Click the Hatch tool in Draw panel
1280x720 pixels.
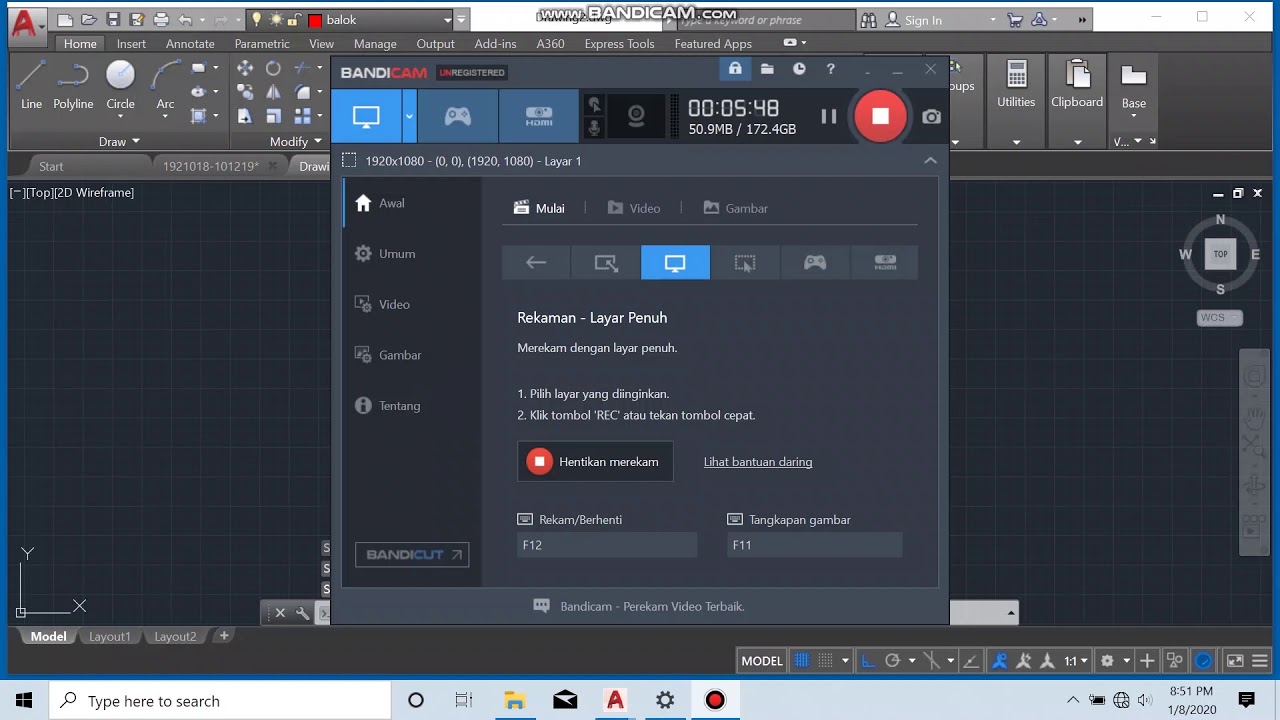[198, 116]
